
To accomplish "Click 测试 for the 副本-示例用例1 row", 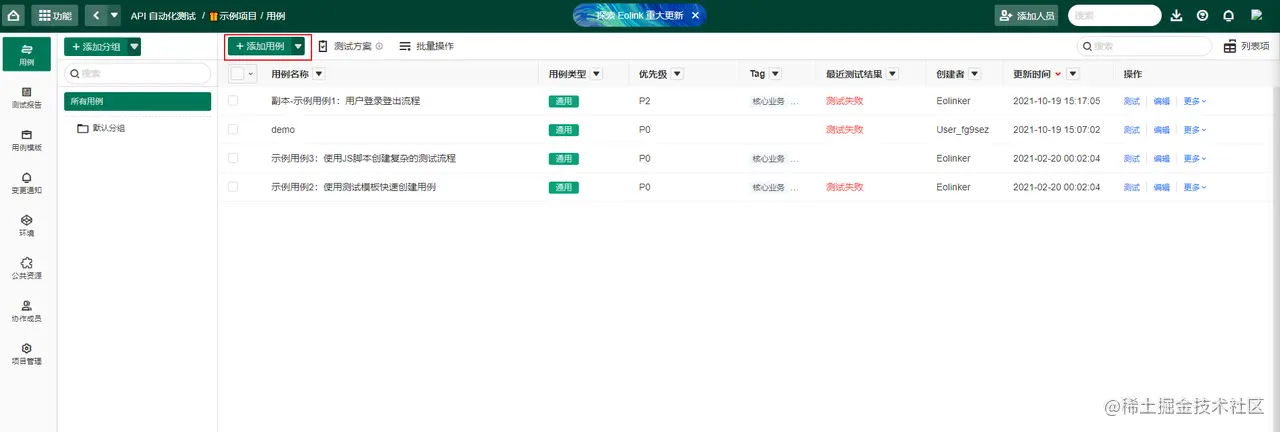I will (1131, 101).
